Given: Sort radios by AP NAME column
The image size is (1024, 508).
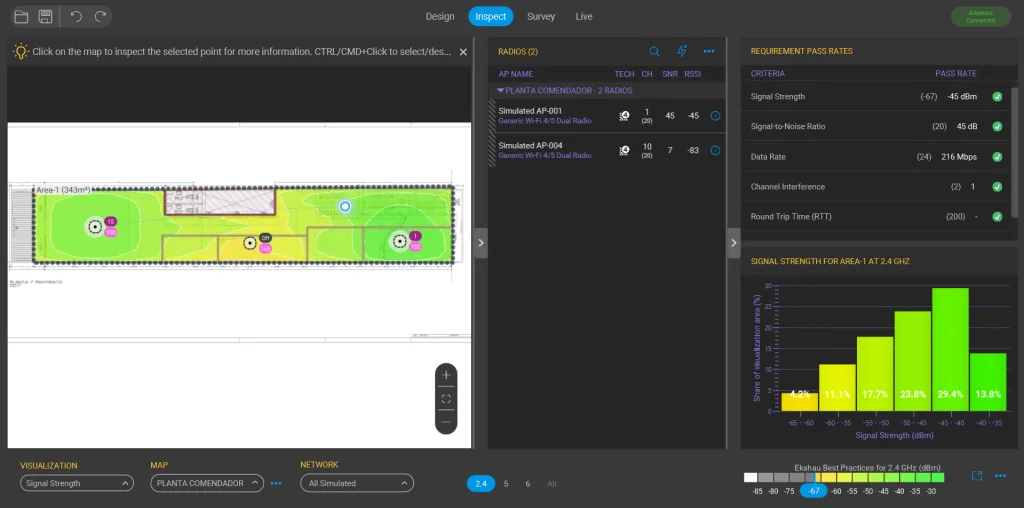Looking at the screenshot, I should pos(515,74).
